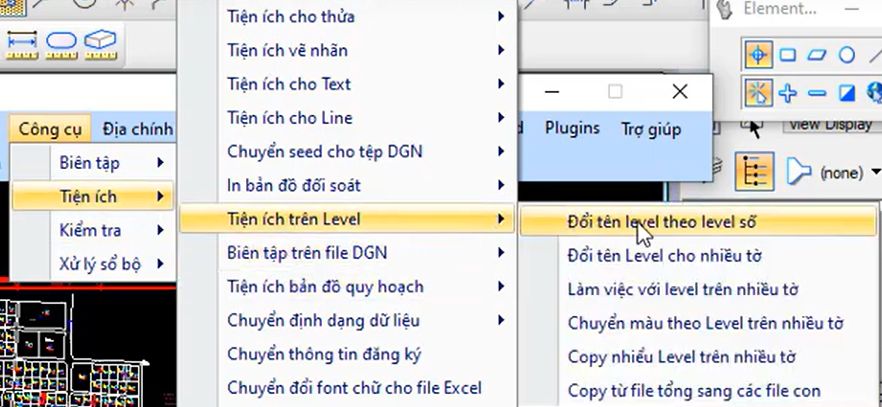The width and height of the screenshot is (882, 407).
Task: Expand In bản đồ đối soát submenu
Action: (x=346, y=185)
